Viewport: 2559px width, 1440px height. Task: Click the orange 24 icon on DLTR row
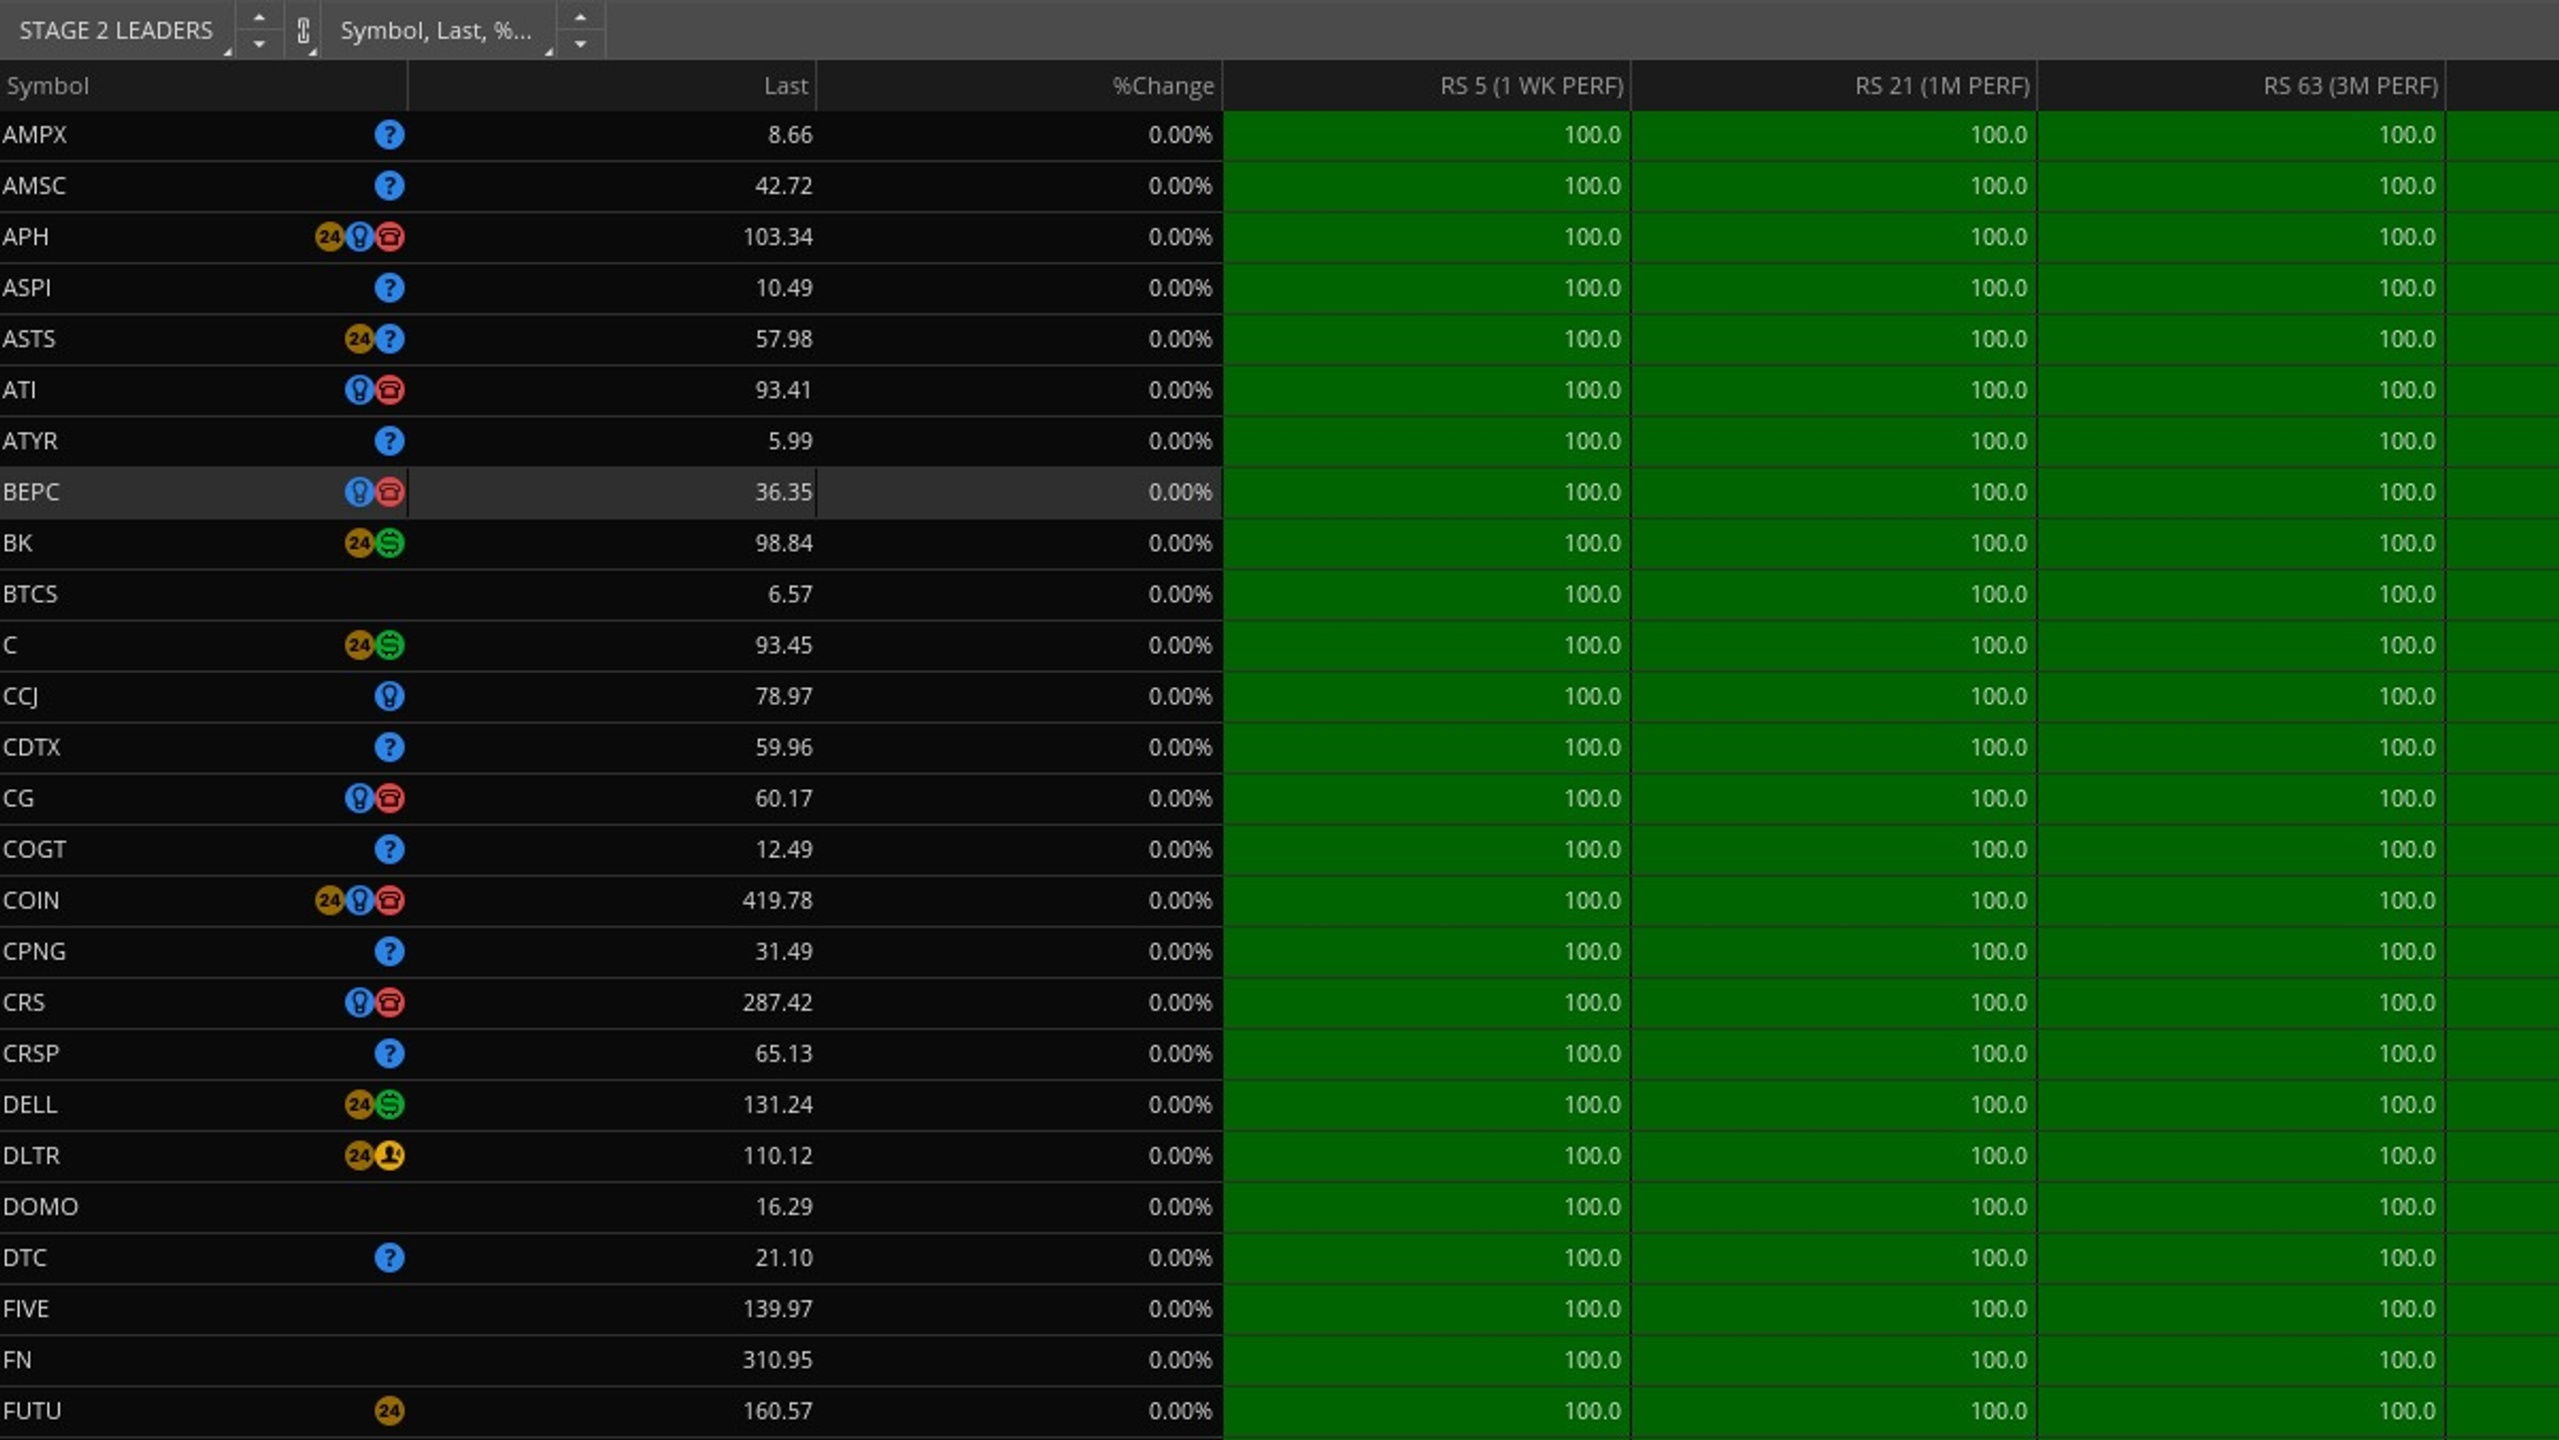(x=359, y=1155)
